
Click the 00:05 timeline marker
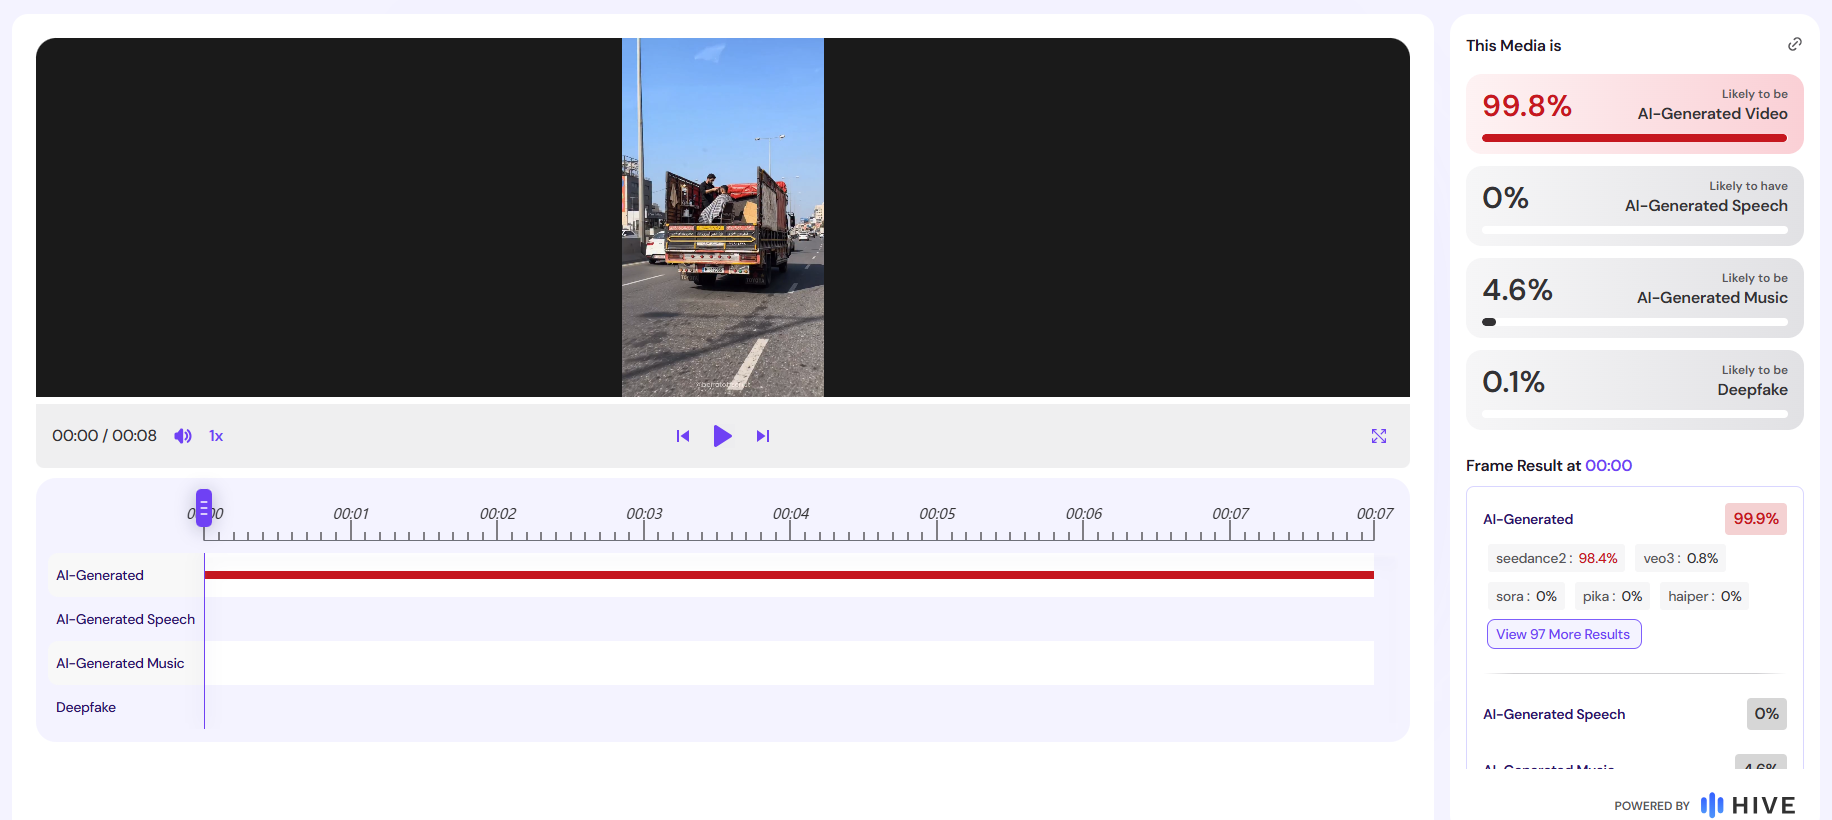[937, 514]
